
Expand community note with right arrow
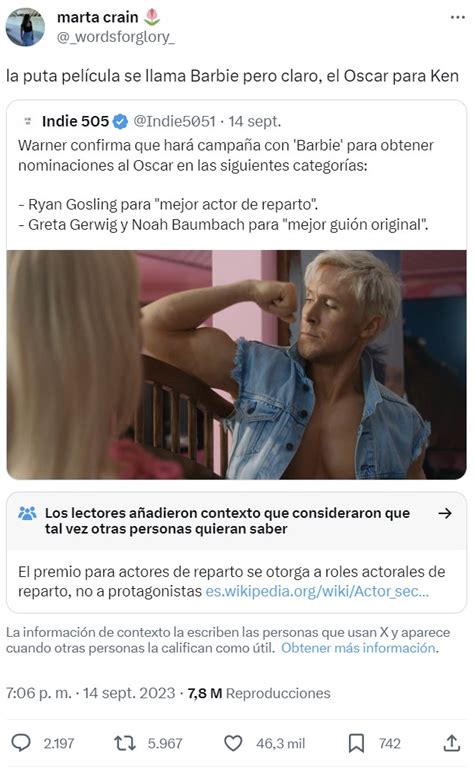point(445,513)
